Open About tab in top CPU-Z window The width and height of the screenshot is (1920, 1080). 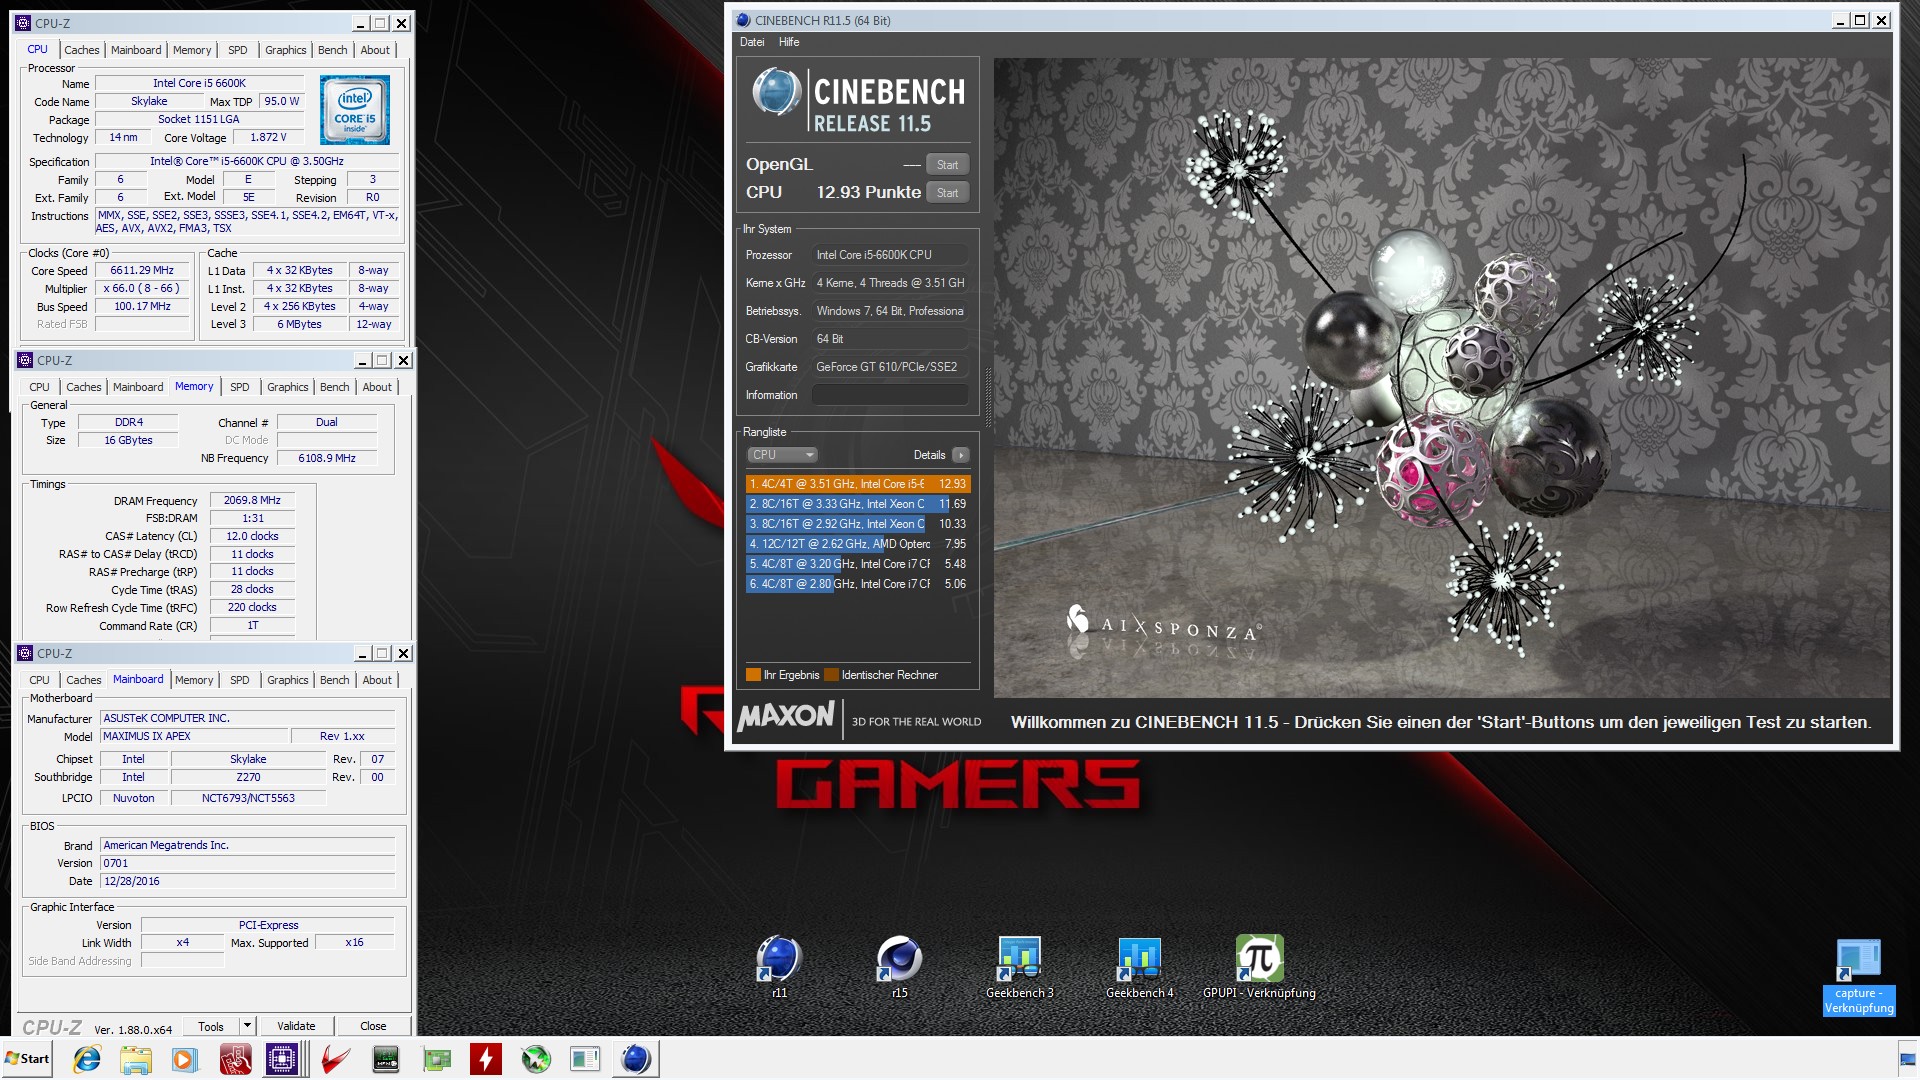(x=375, y=50)
